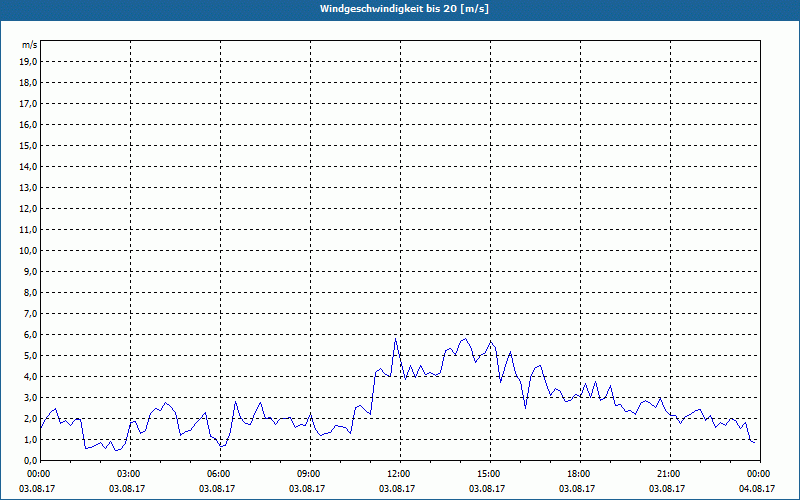This screenshot has height=500, width=800.
Task: Select the "09:00" time label
Action: (311, 474)
